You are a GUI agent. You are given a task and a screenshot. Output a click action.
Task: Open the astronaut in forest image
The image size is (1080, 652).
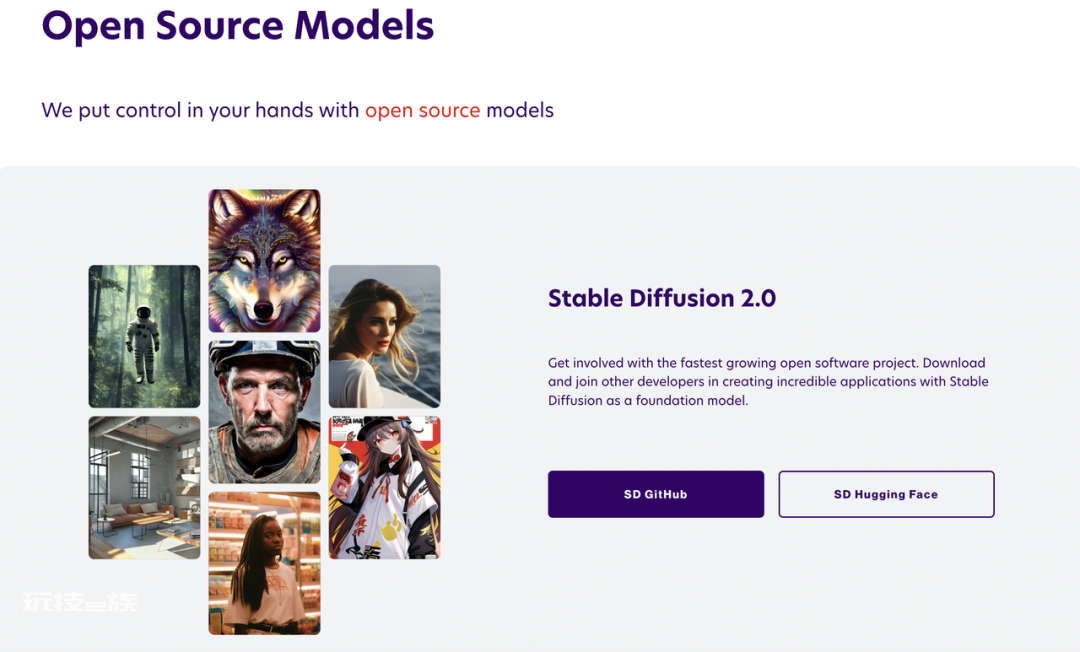point(144,336)
